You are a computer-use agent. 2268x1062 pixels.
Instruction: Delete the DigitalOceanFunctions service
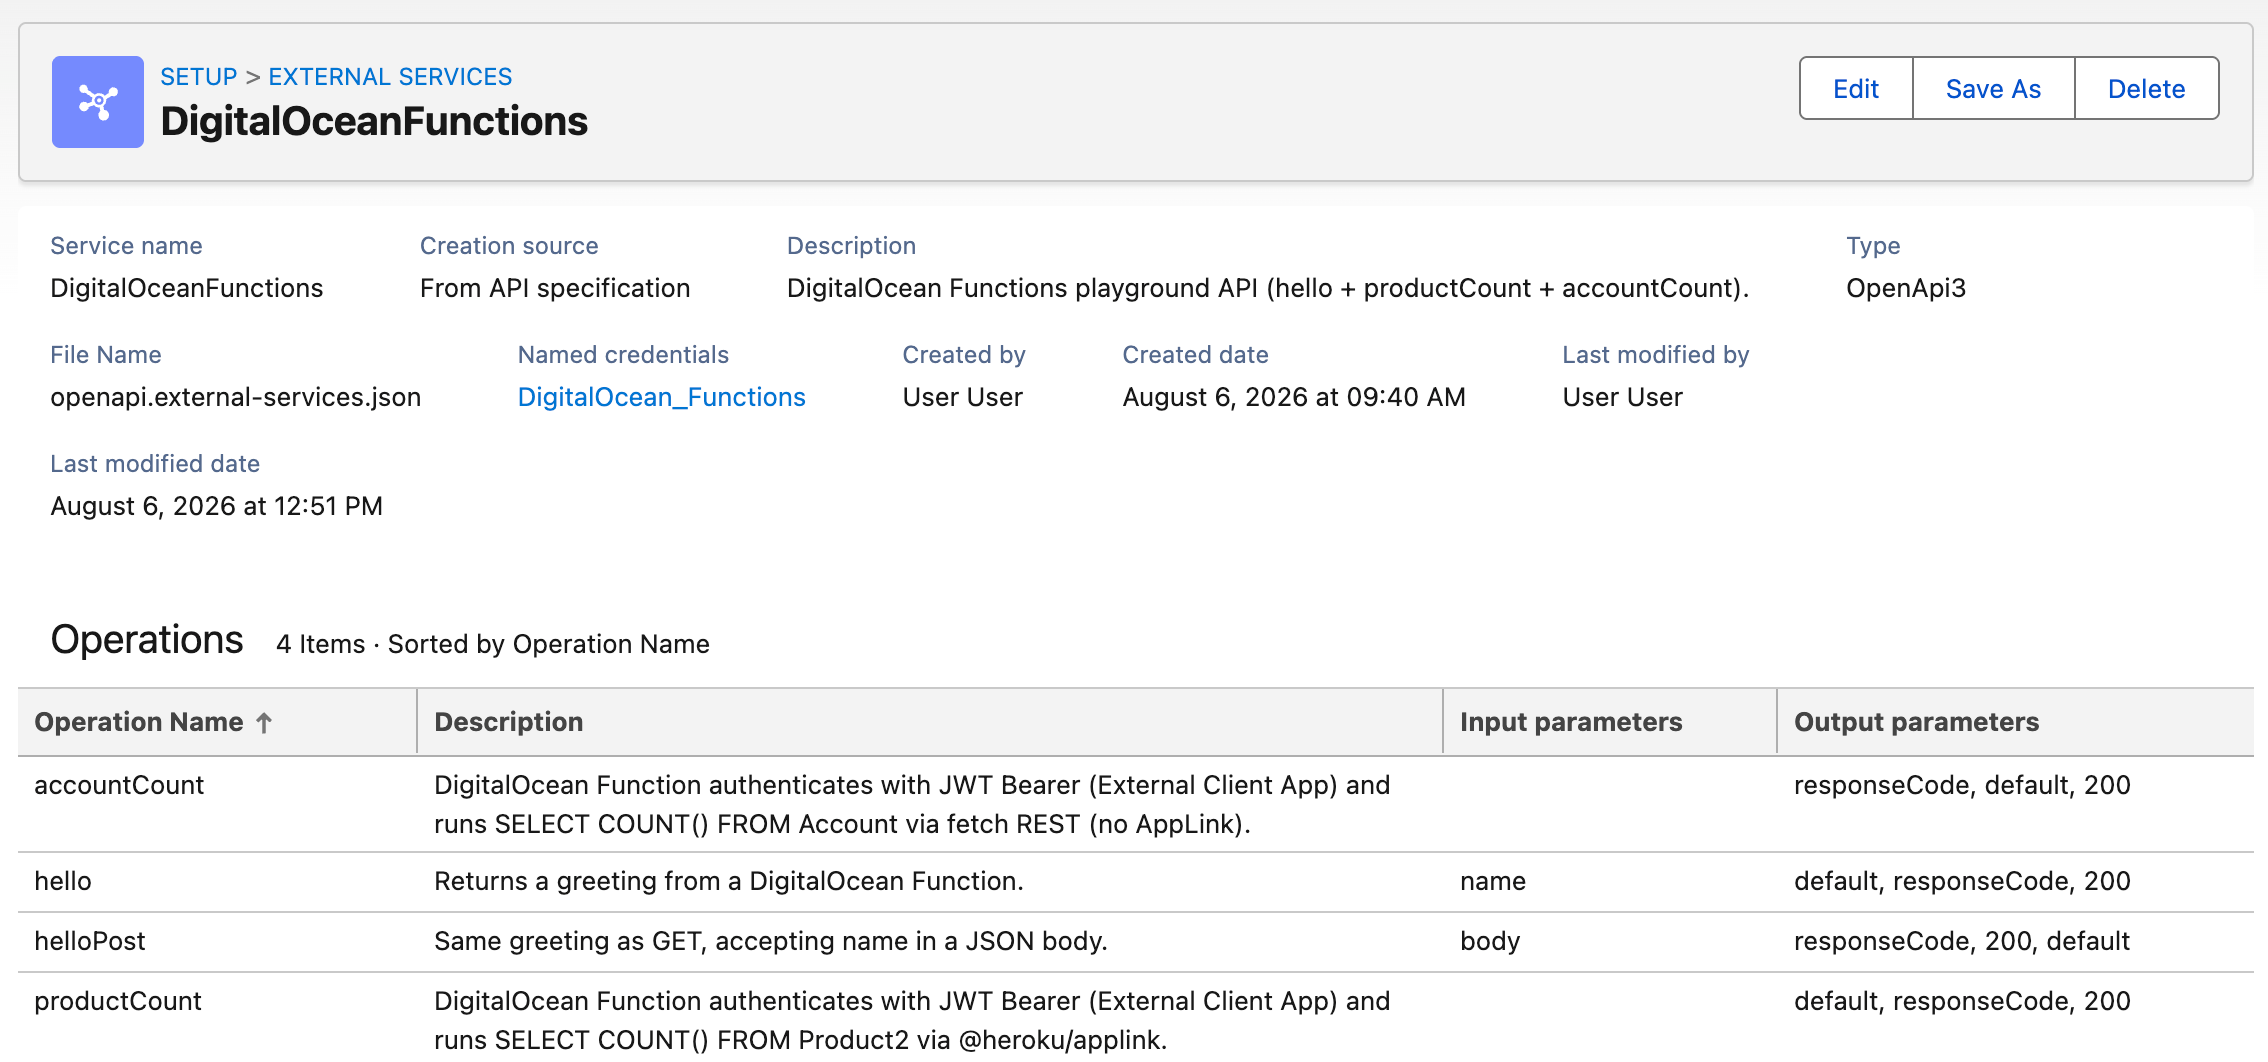[2146, 89]
